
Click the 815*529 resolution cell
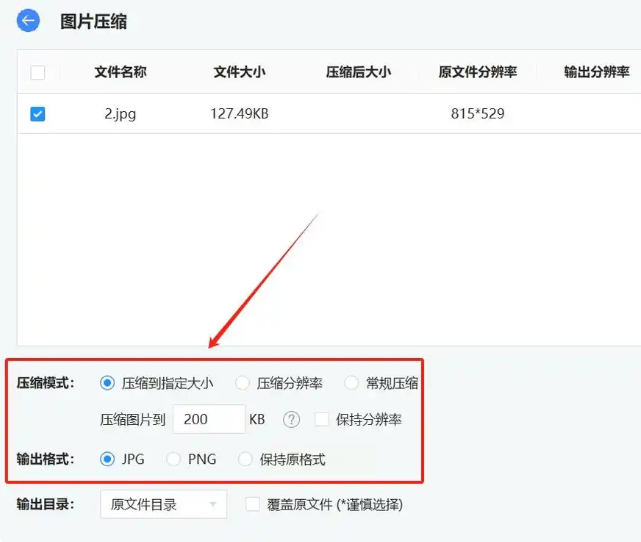point(477,114)
